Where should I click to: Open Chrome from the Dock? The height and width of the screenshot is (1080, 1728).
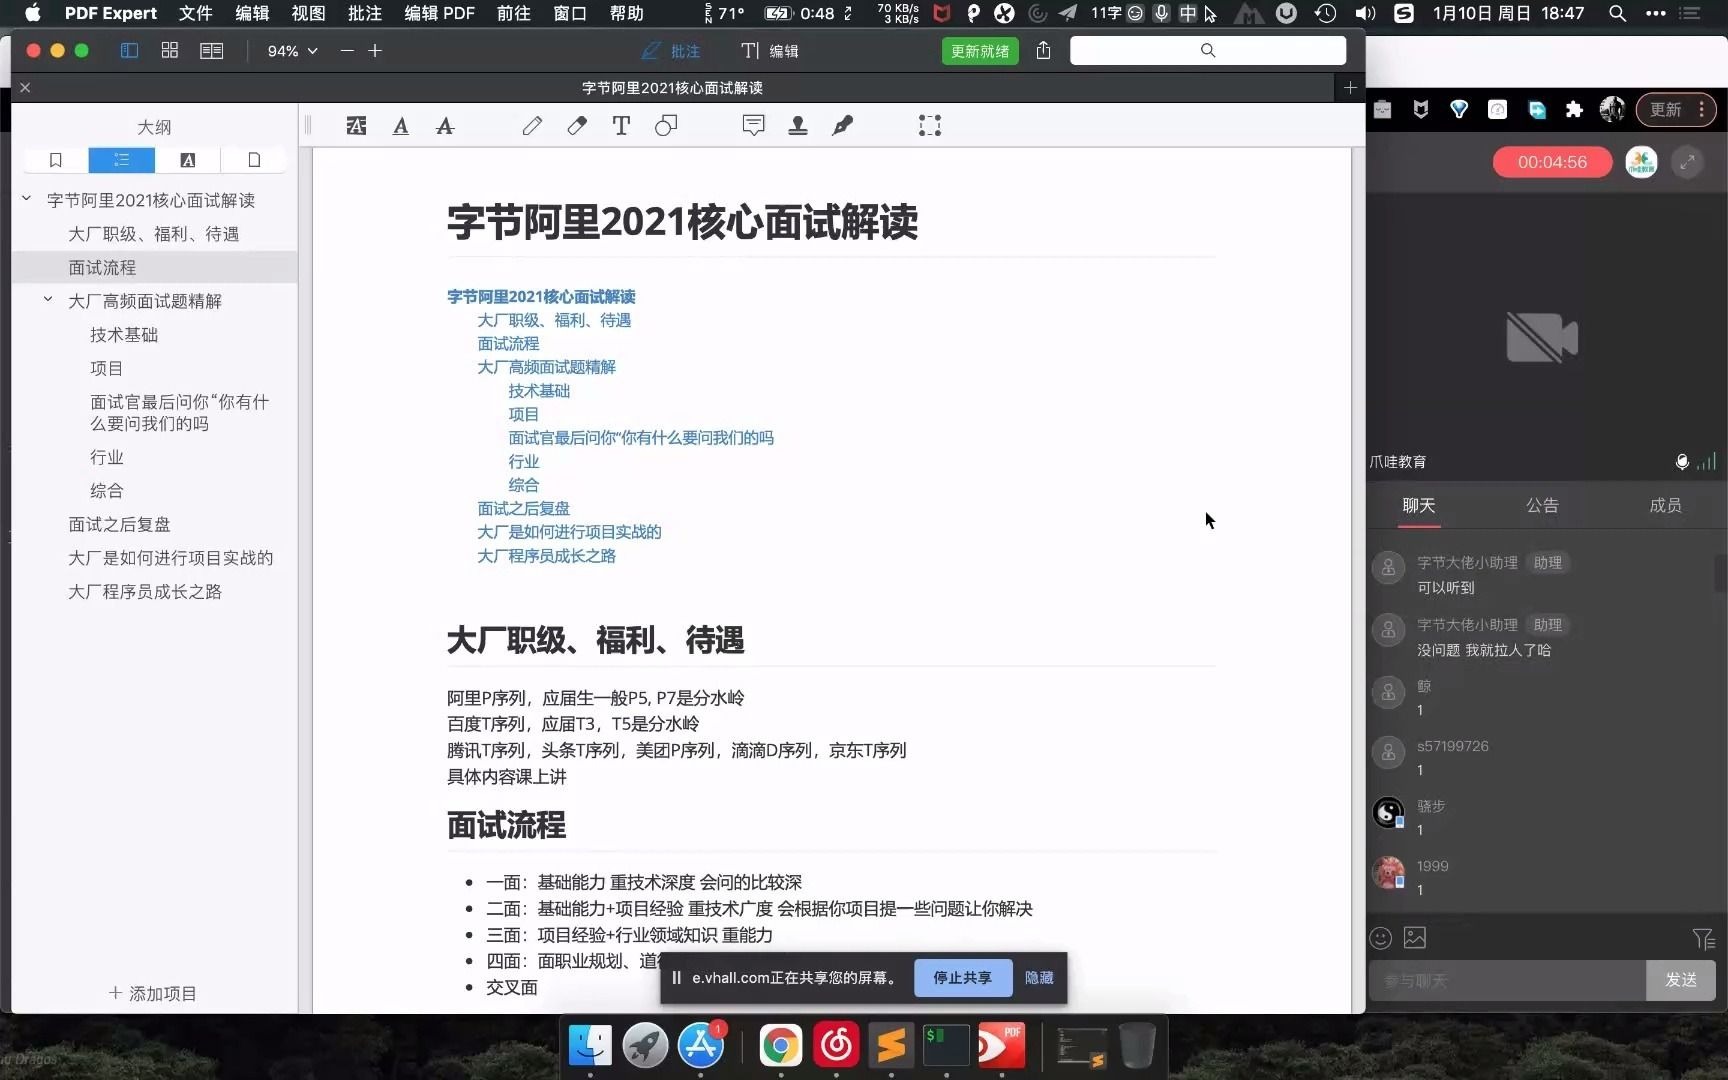tap(780, 1047)
